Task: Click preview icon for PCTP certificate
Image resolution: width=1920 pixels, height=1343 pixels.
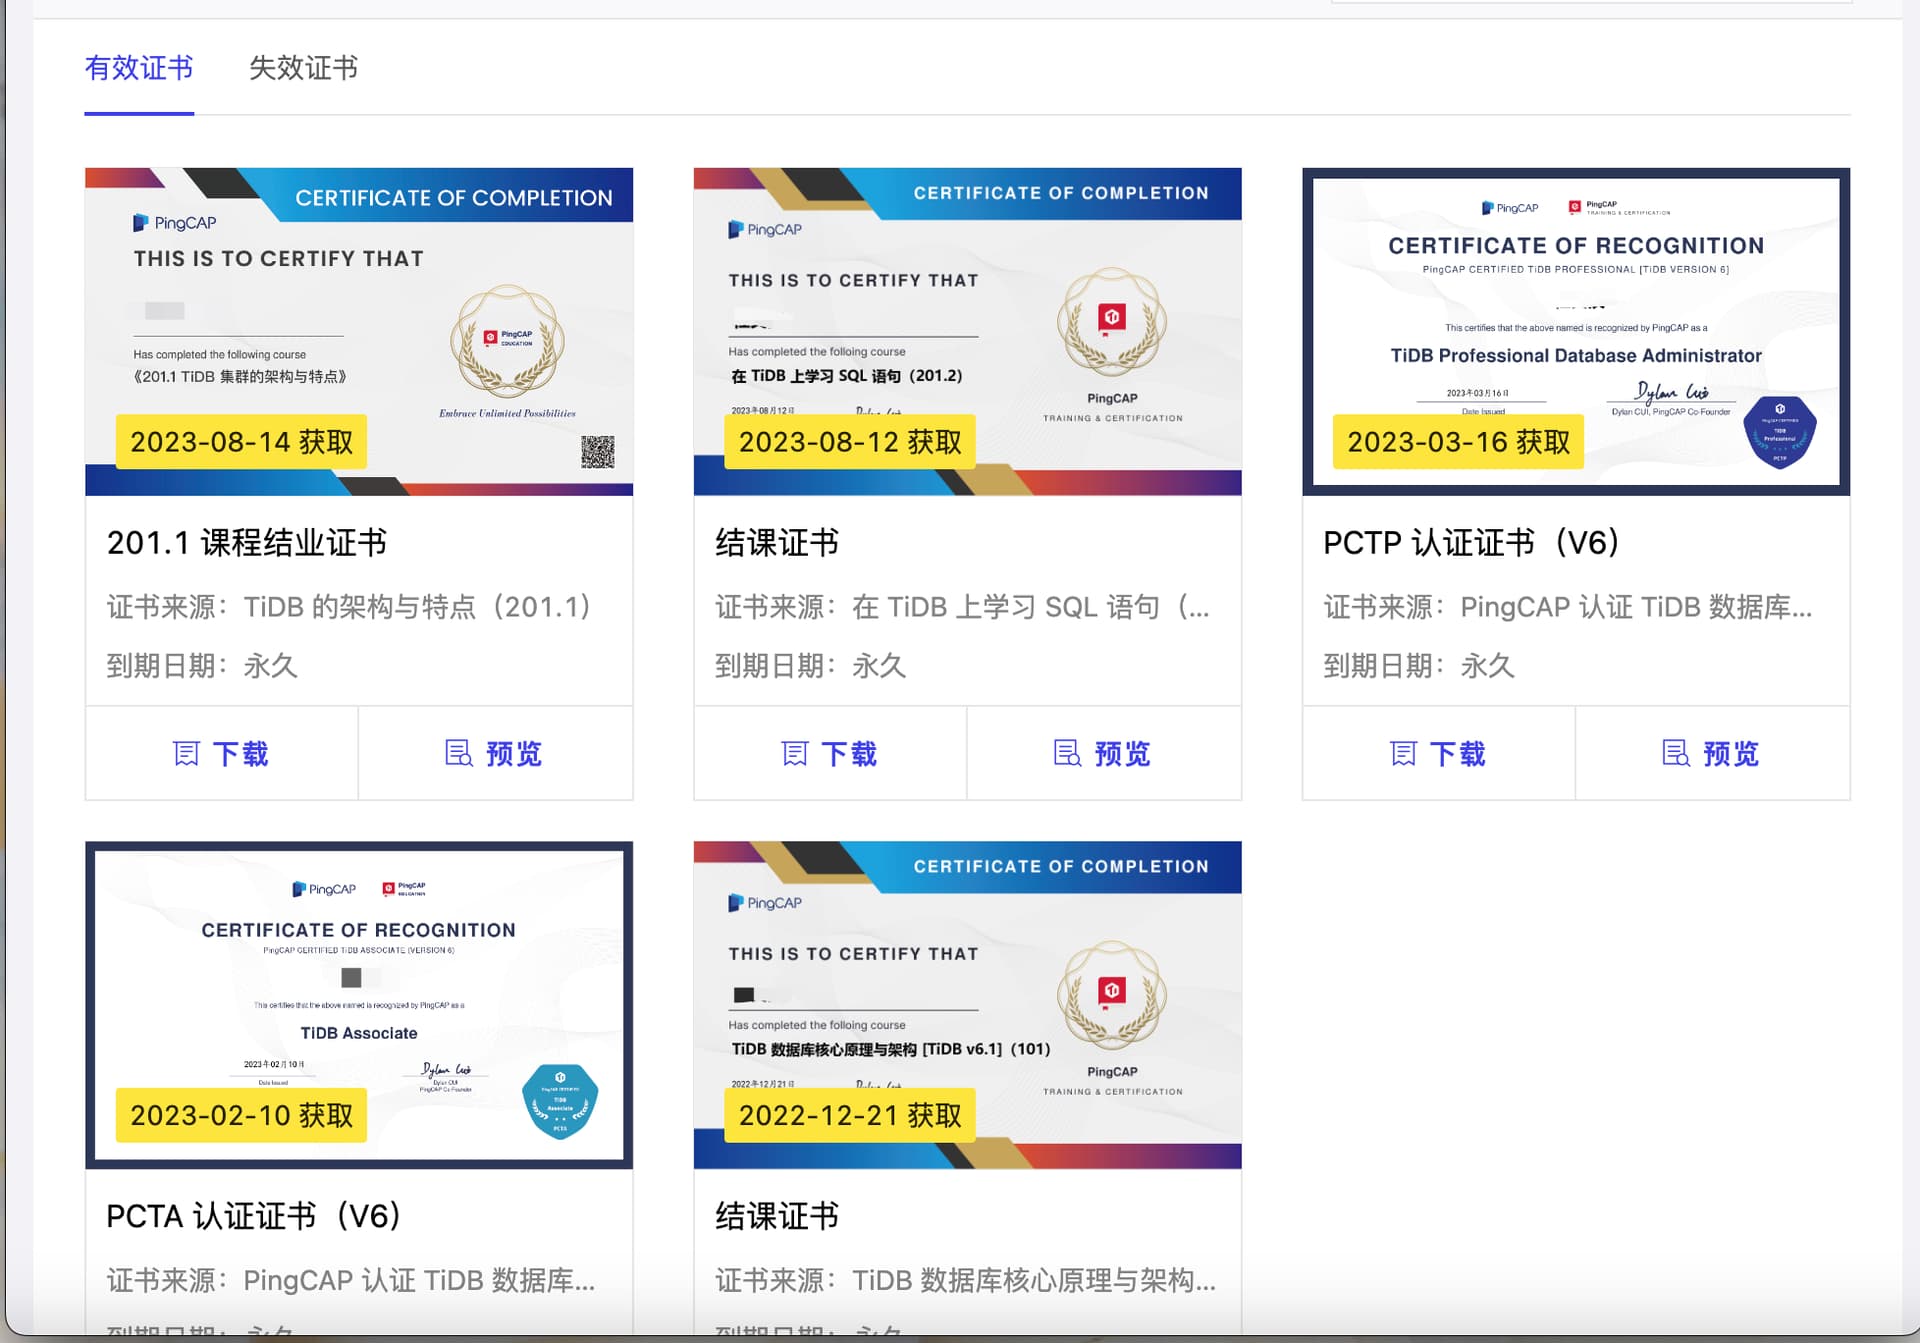Action: point(1675,753)
